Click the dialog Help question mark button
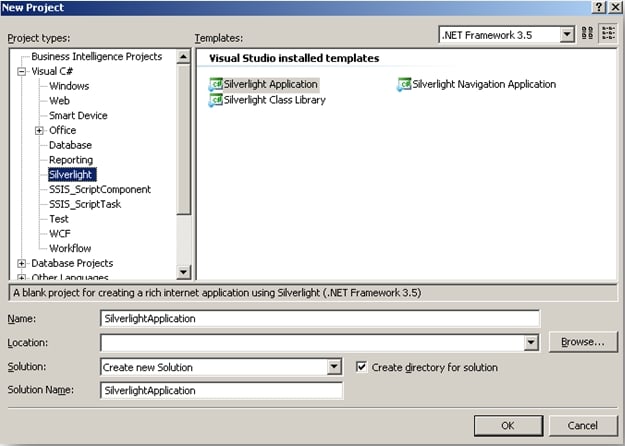The height and width of the screenshot is (446, 625). coord(599,8)
